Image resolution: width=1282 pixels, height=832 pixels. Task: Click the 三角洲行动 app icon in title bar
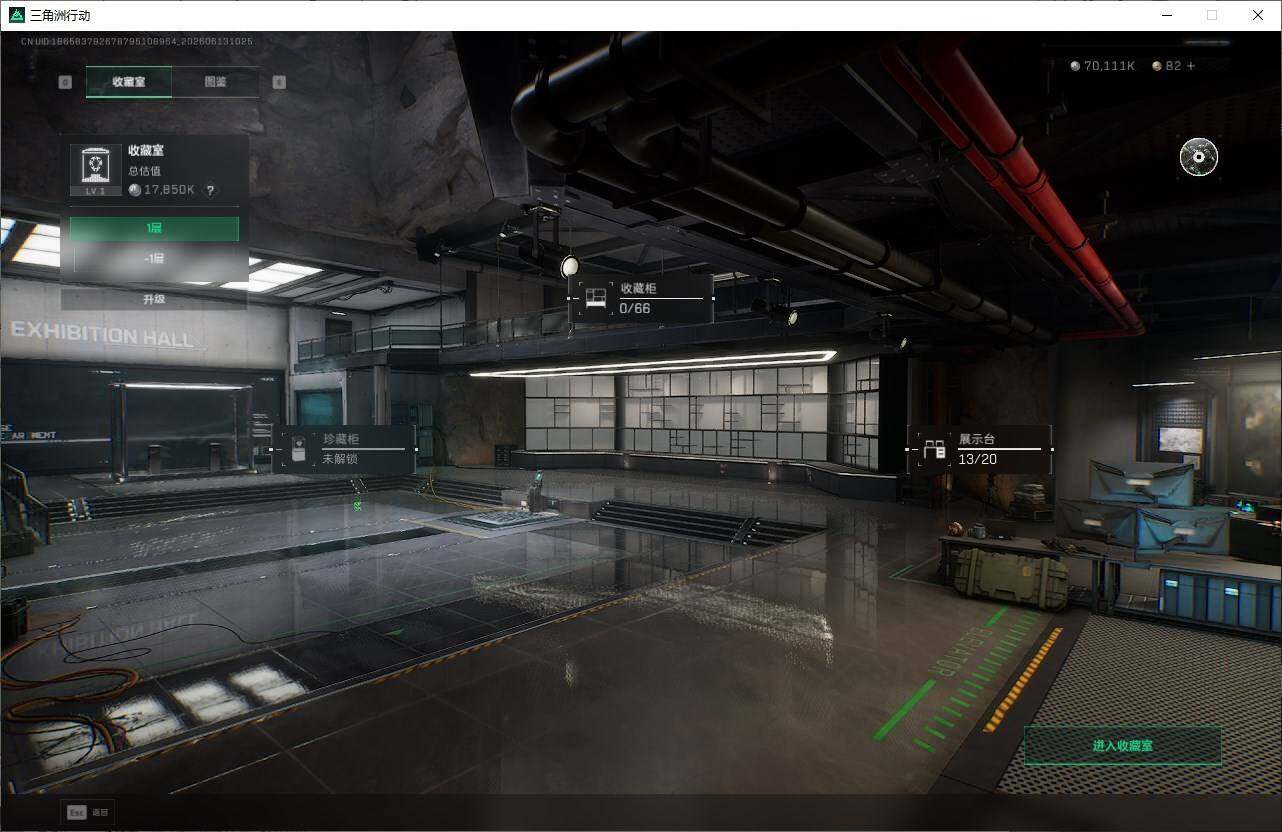[x=15, y=15]
